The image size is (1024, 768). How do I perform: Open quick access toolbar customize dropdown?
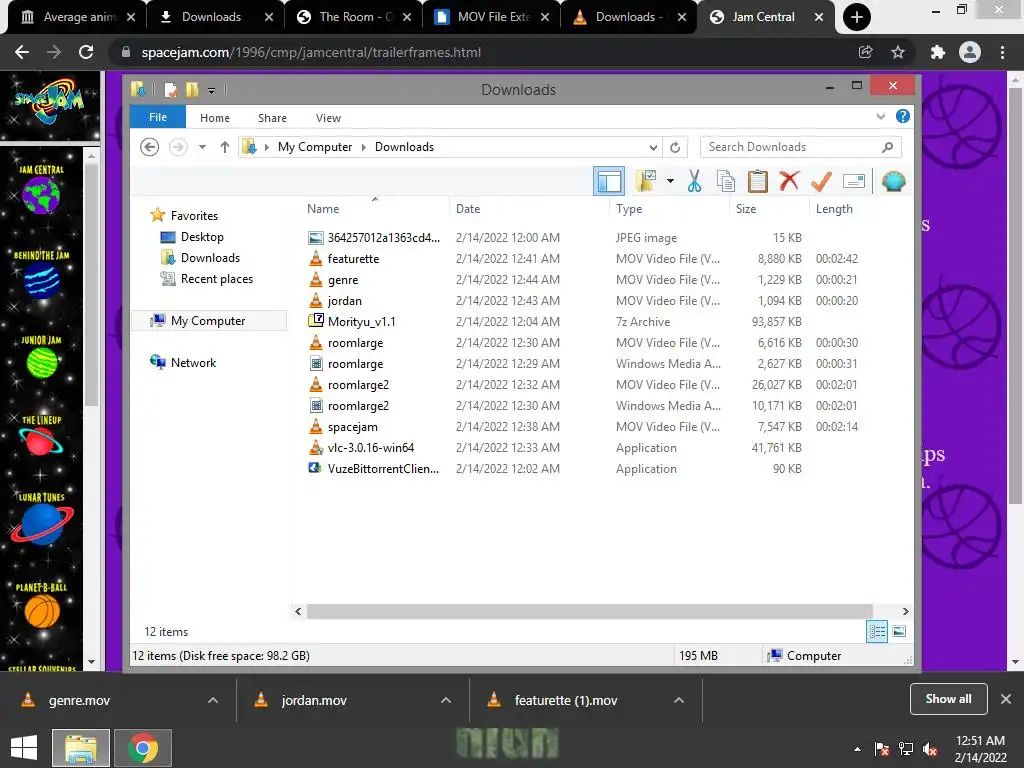(x=212, y=91)
